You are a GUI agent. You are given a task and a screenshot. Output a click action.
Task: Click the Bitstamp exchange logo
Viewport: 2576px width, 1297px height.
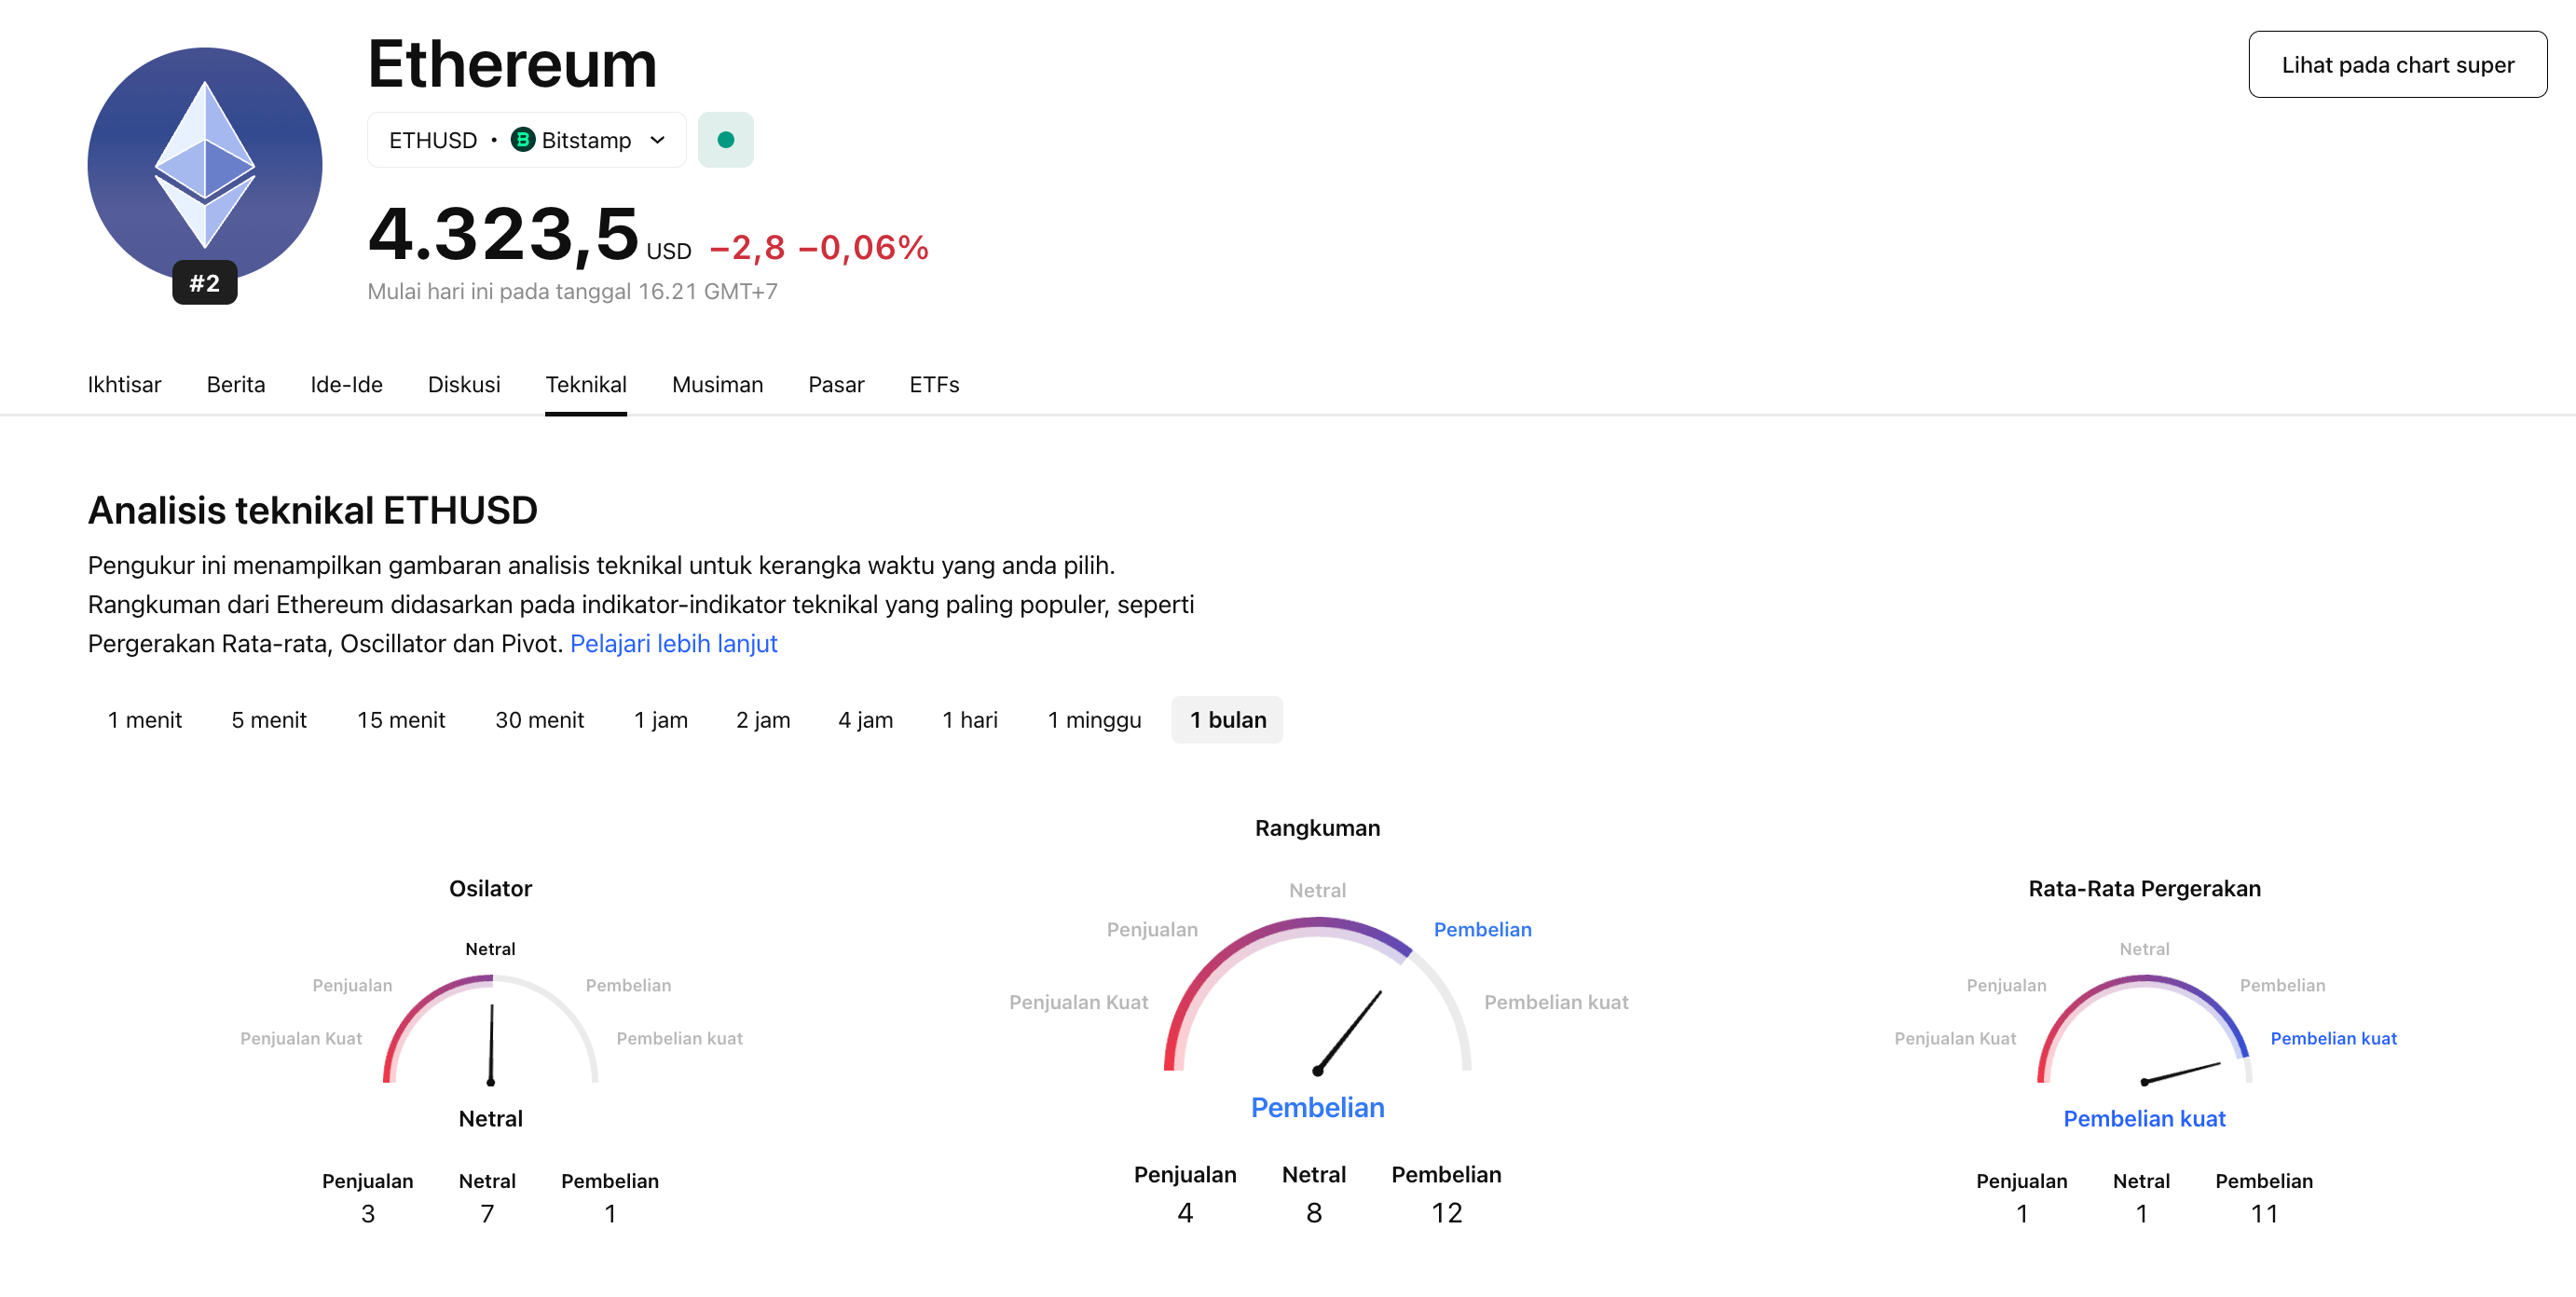tap(522, 140)
